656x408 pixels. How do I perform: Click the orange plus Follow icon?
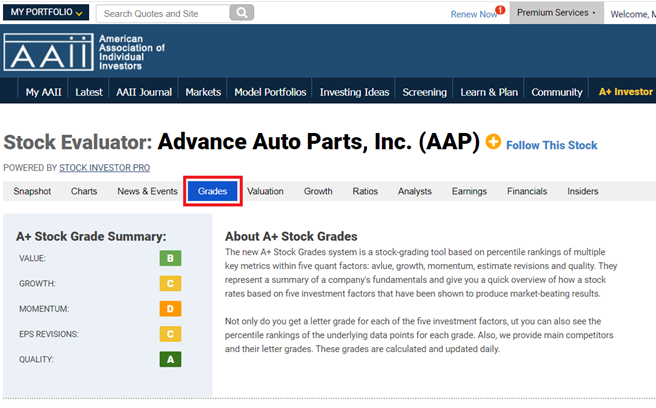[493, 141]
